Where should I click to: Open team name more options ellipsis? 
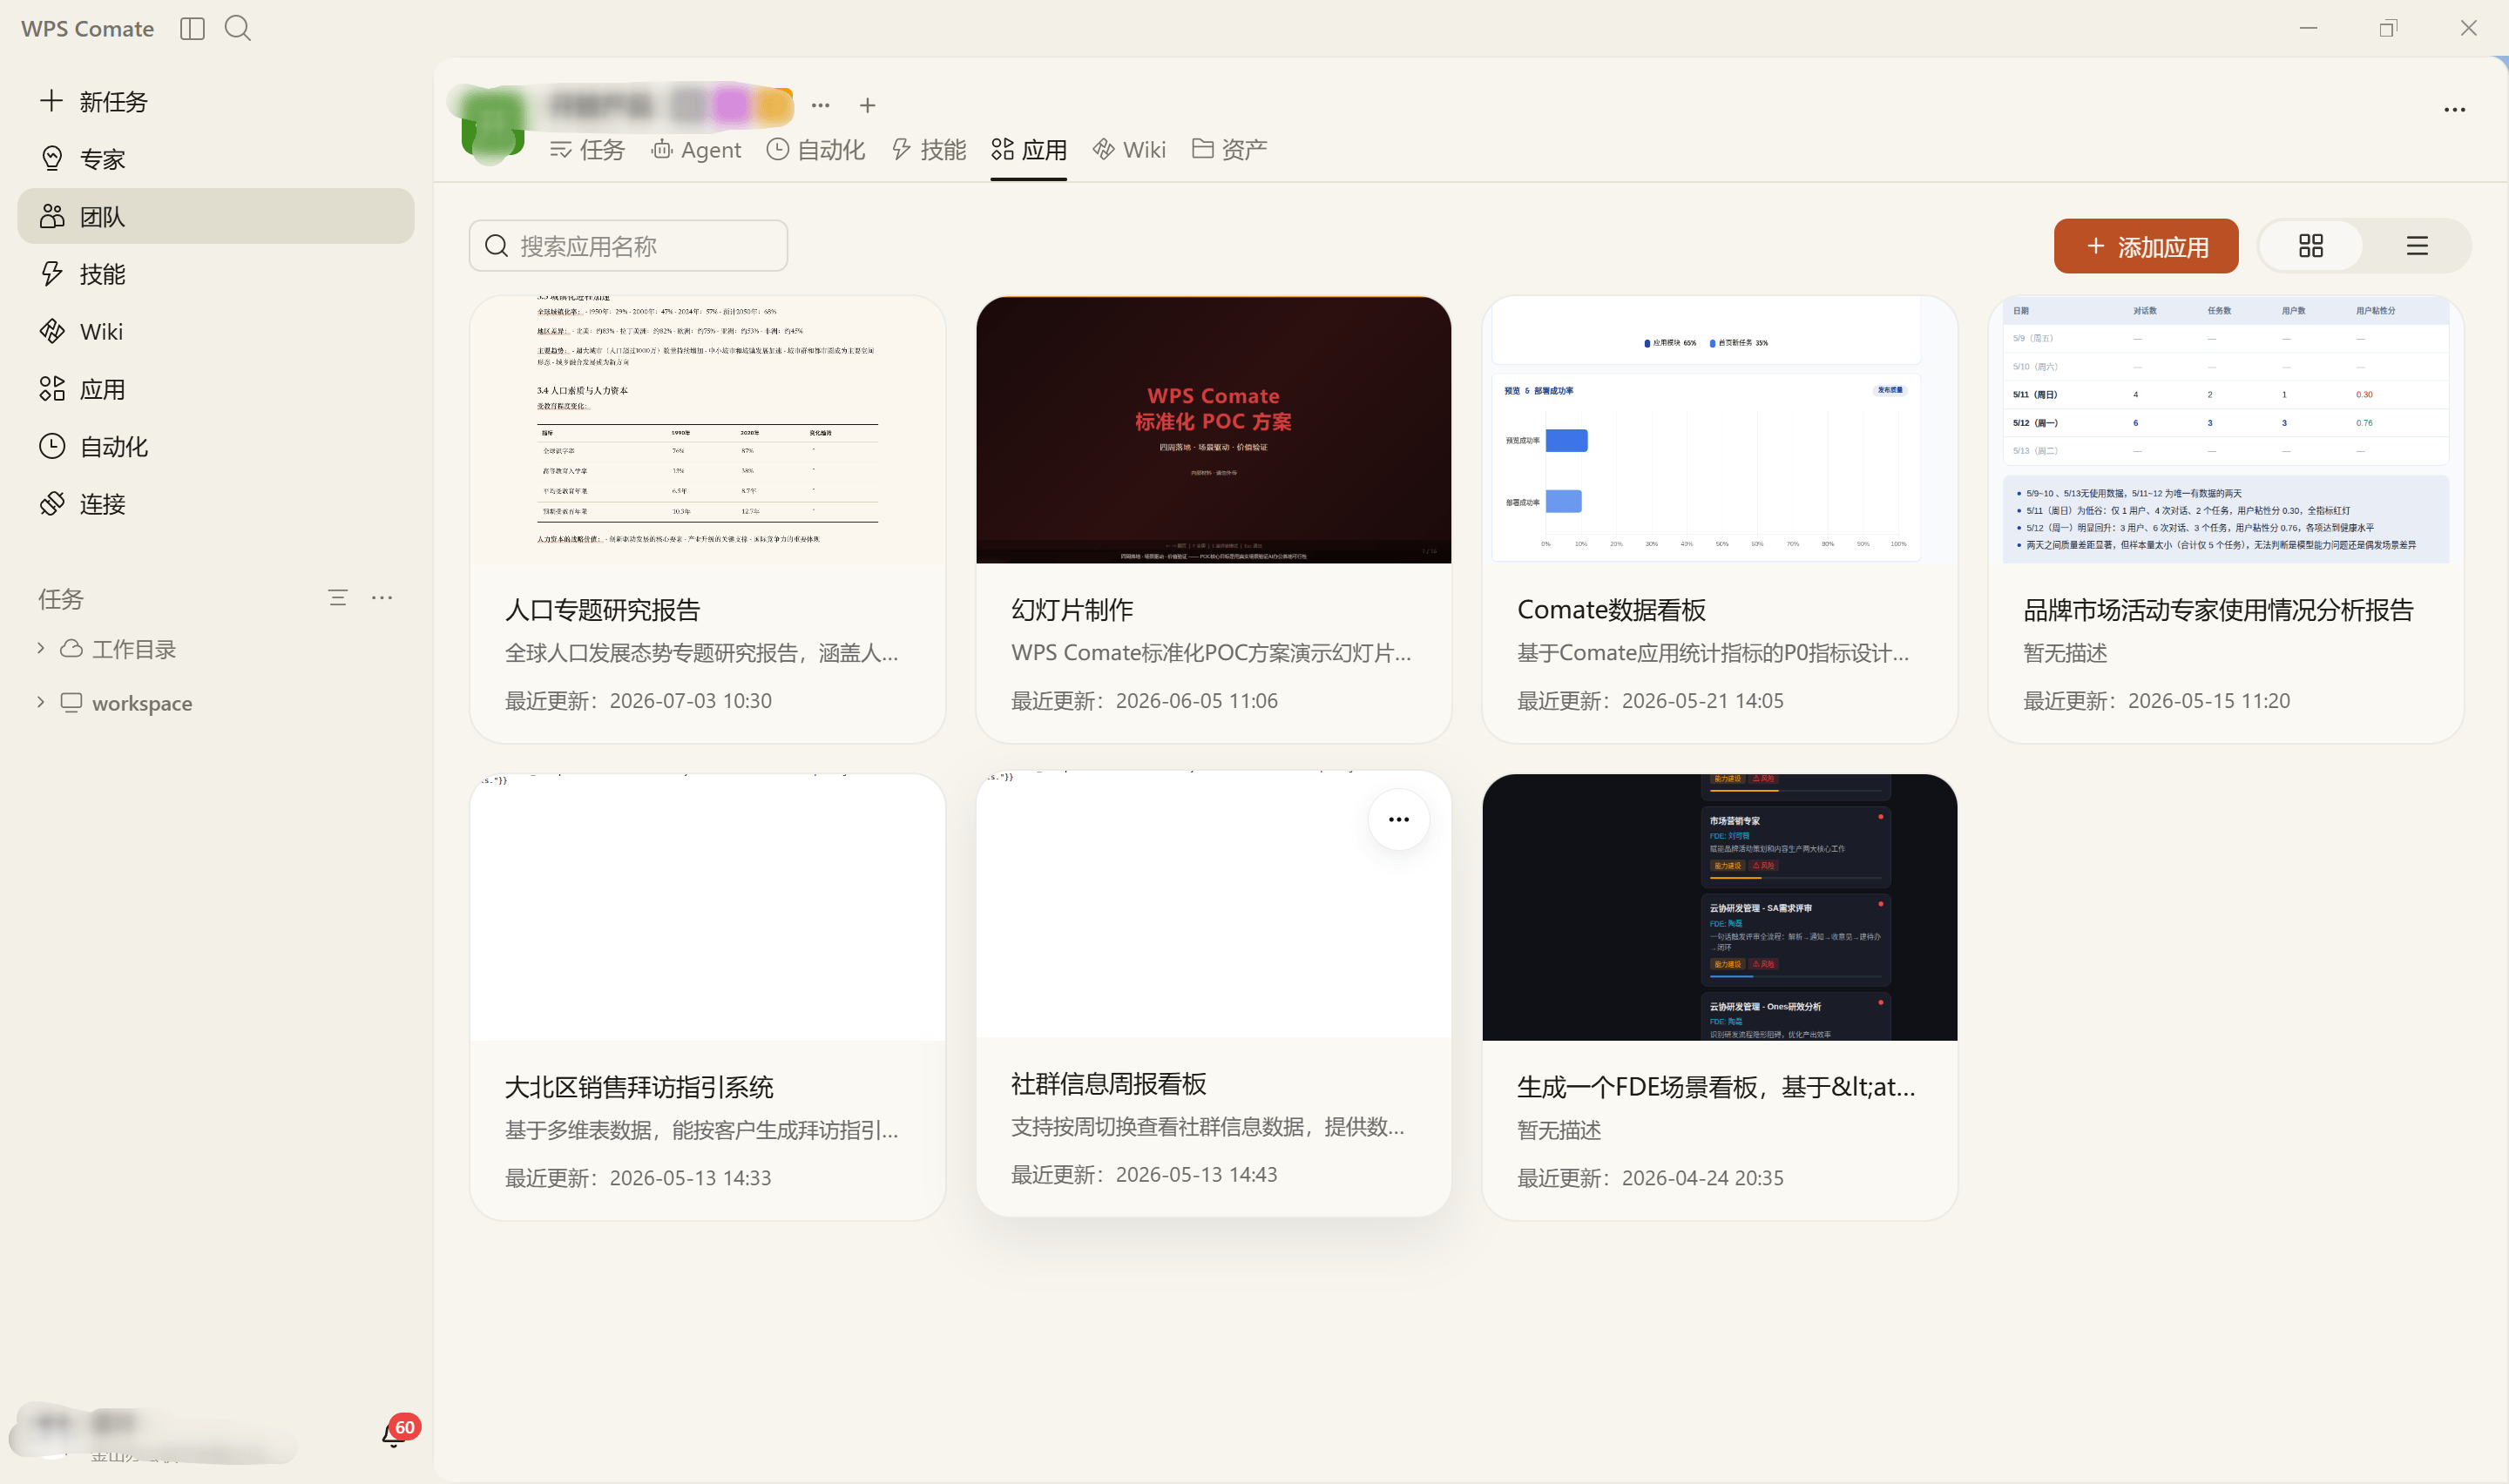(x=821, y=105)
